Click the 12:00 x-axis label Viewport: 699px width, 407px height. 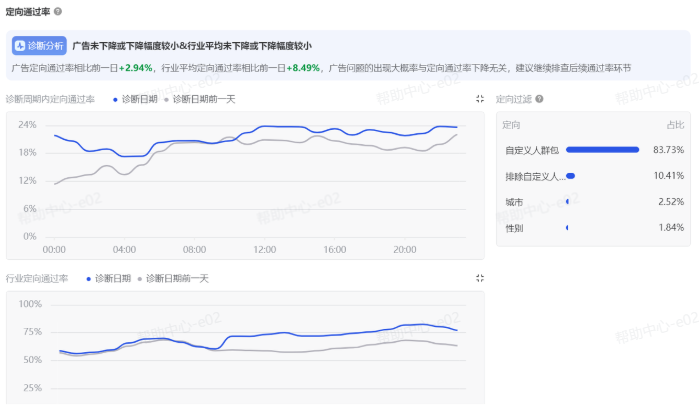click(x=265, y=250)
